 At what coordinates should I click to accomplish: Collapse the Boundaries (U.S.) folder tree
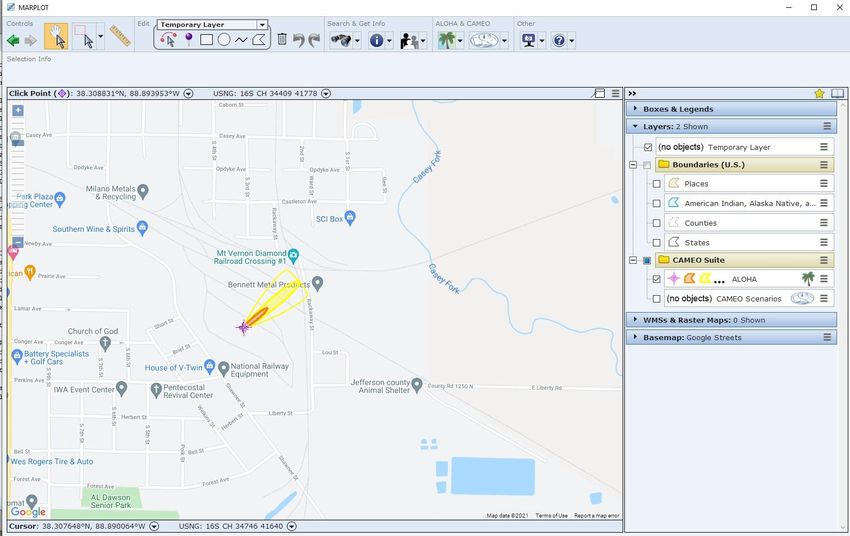(x=633, y=165)
